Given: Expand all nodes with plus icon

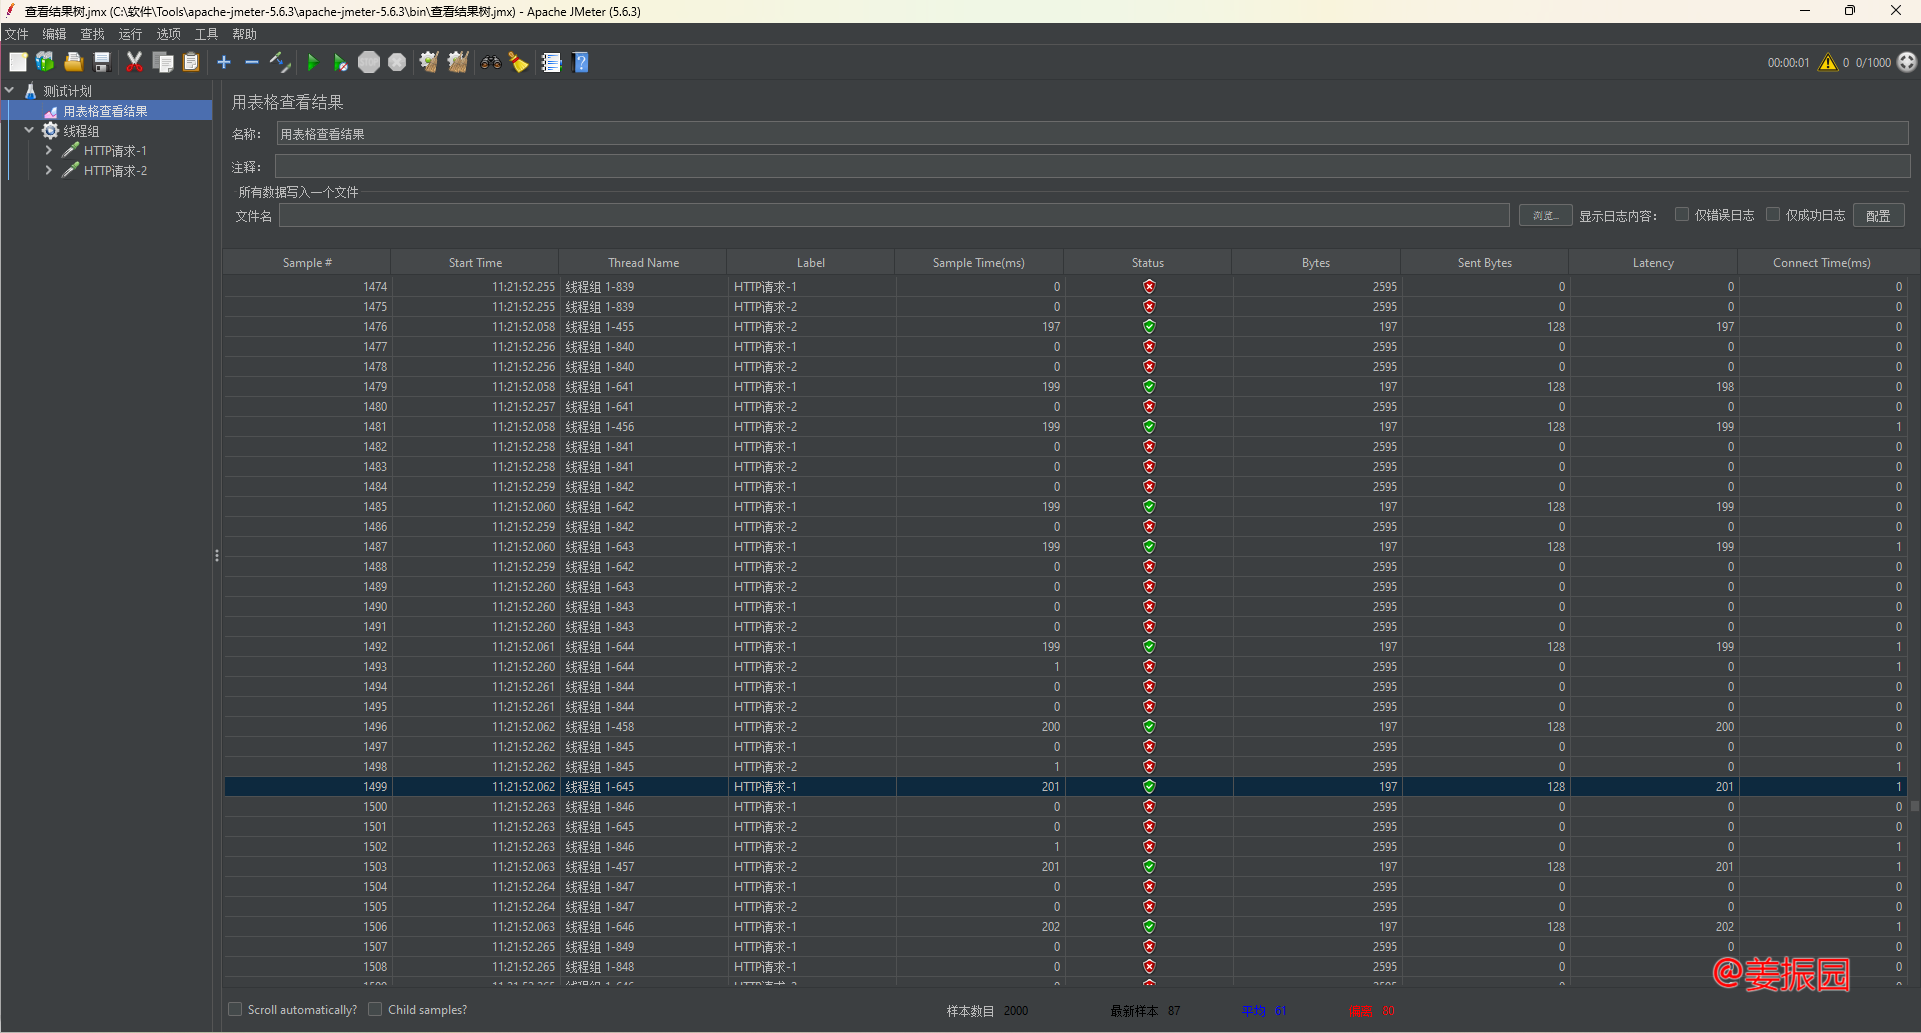Looking at the screenshot, I should point(224,62).
